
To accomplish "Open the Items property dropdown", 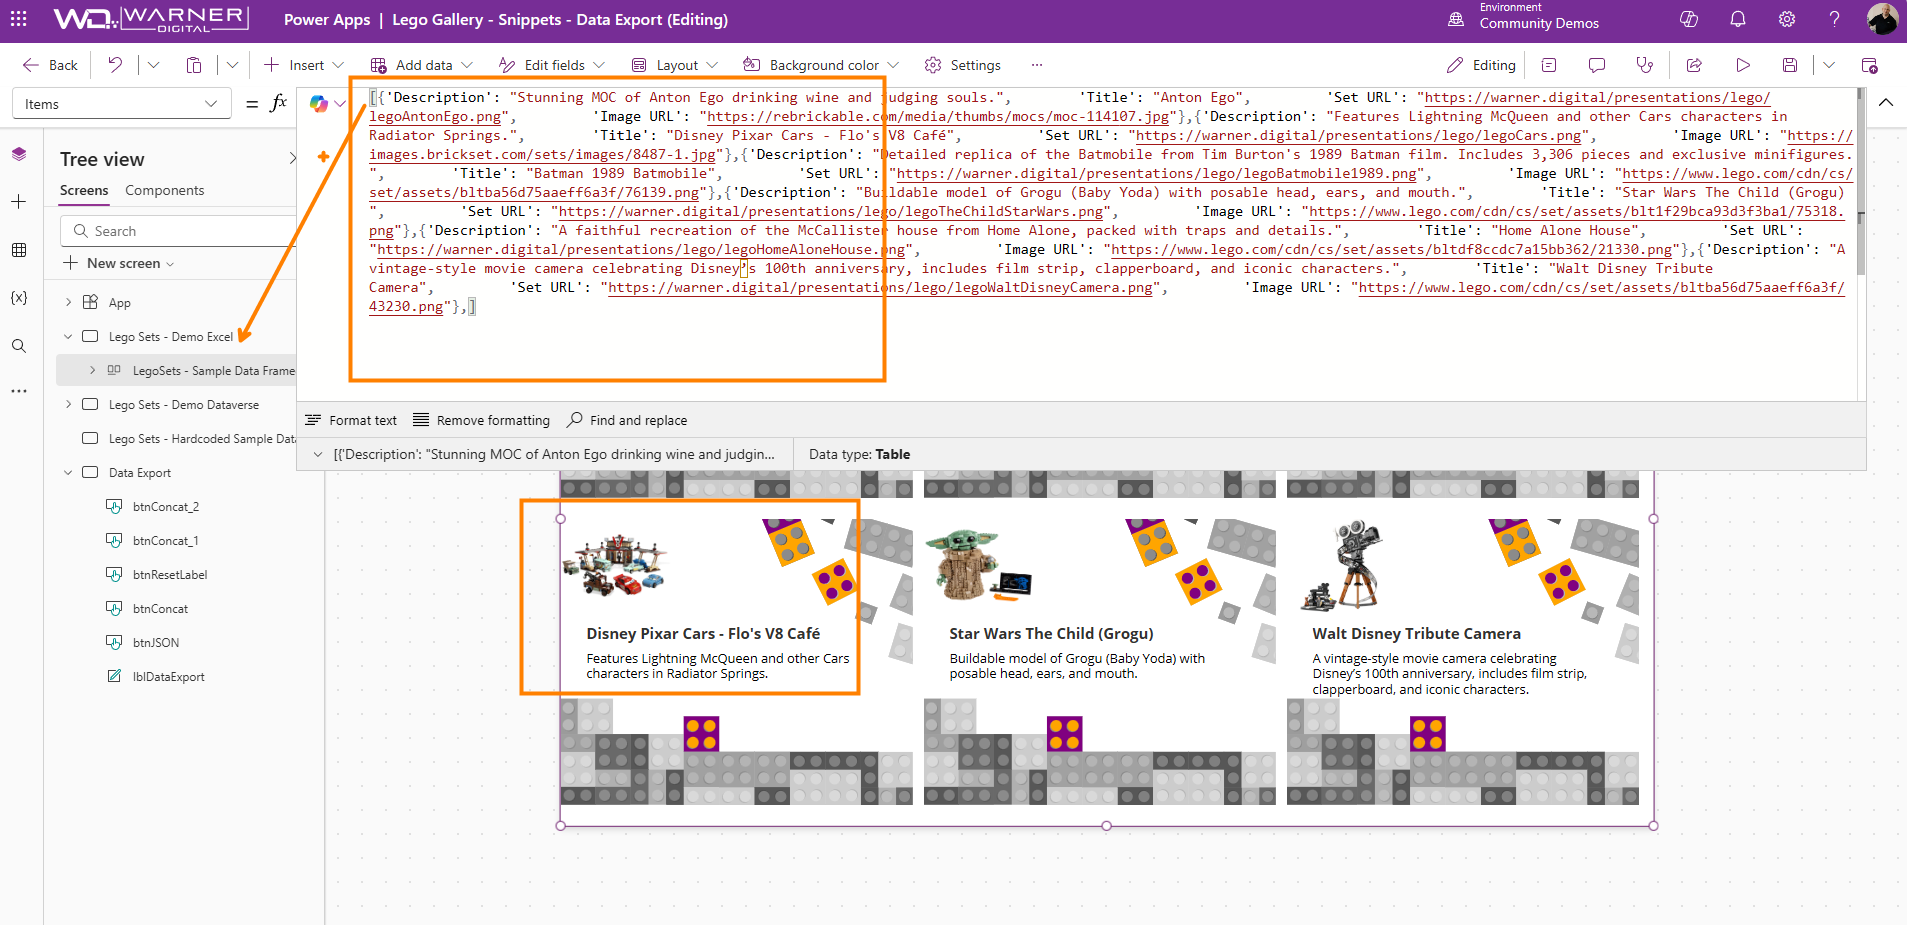I will [121, 104].
